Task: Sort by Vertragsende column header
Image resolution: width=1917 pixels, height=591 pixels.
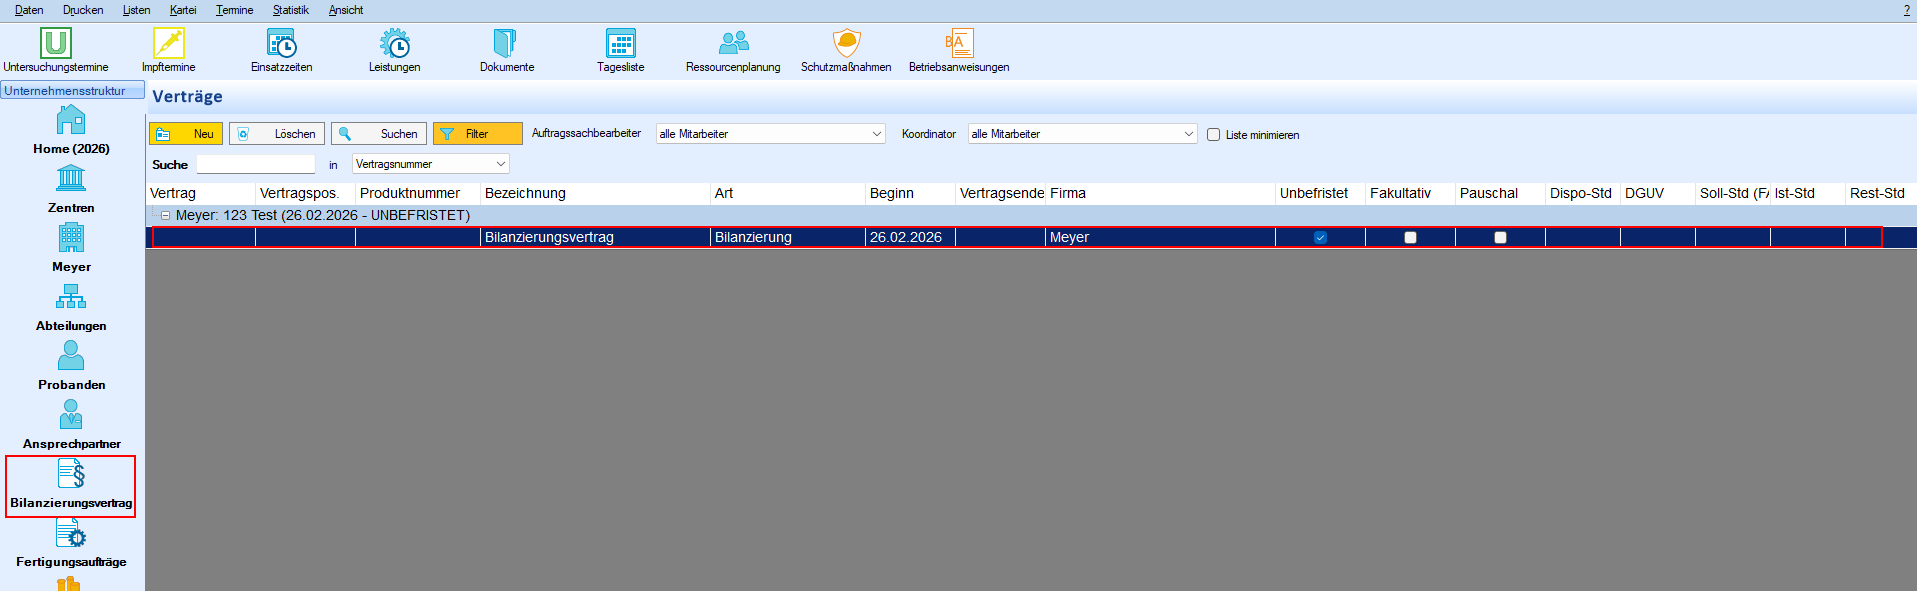Action: coord(1000,193)
